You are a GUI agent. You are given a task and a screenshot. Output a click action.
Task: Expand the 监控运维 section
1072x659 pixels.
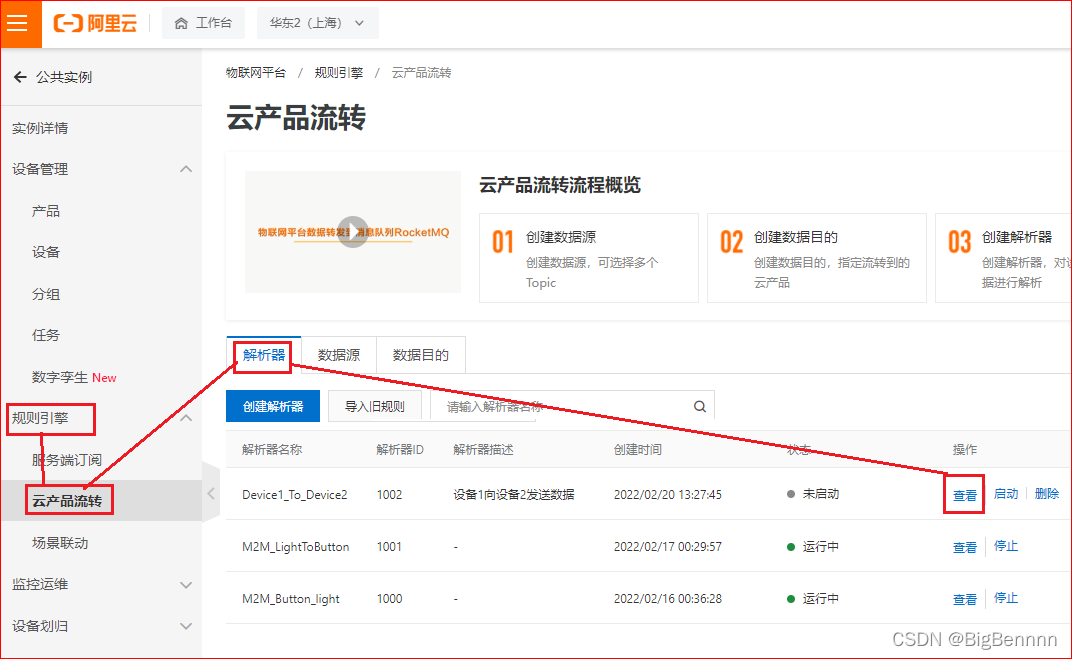(185, 584)
